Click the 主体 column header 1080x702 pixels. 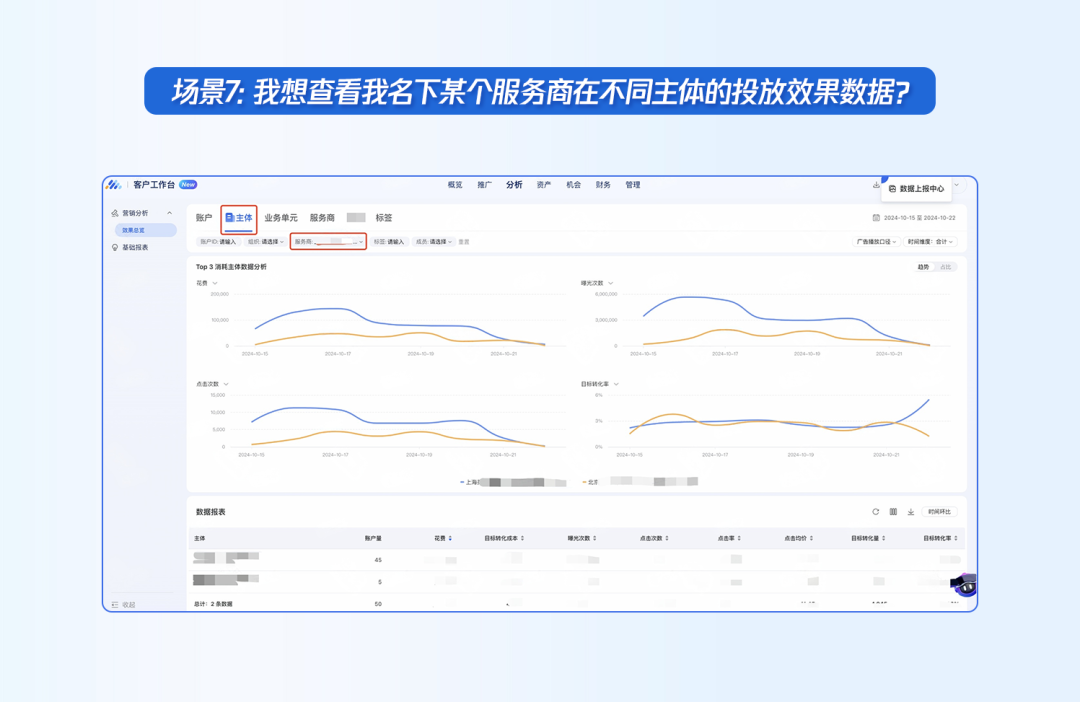[200, 539]
